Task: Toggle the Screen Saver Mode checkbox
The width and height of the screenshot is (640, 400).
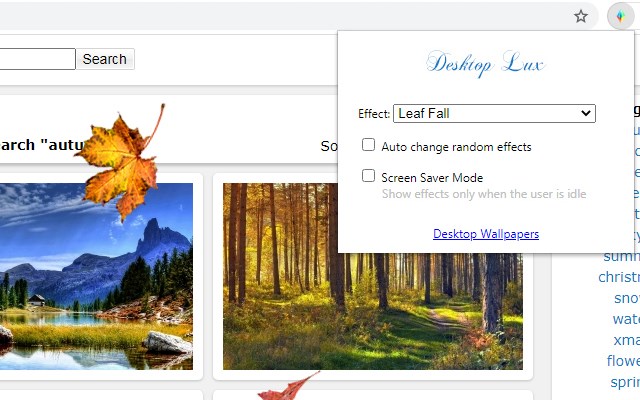Action: (x=368, y=176)
